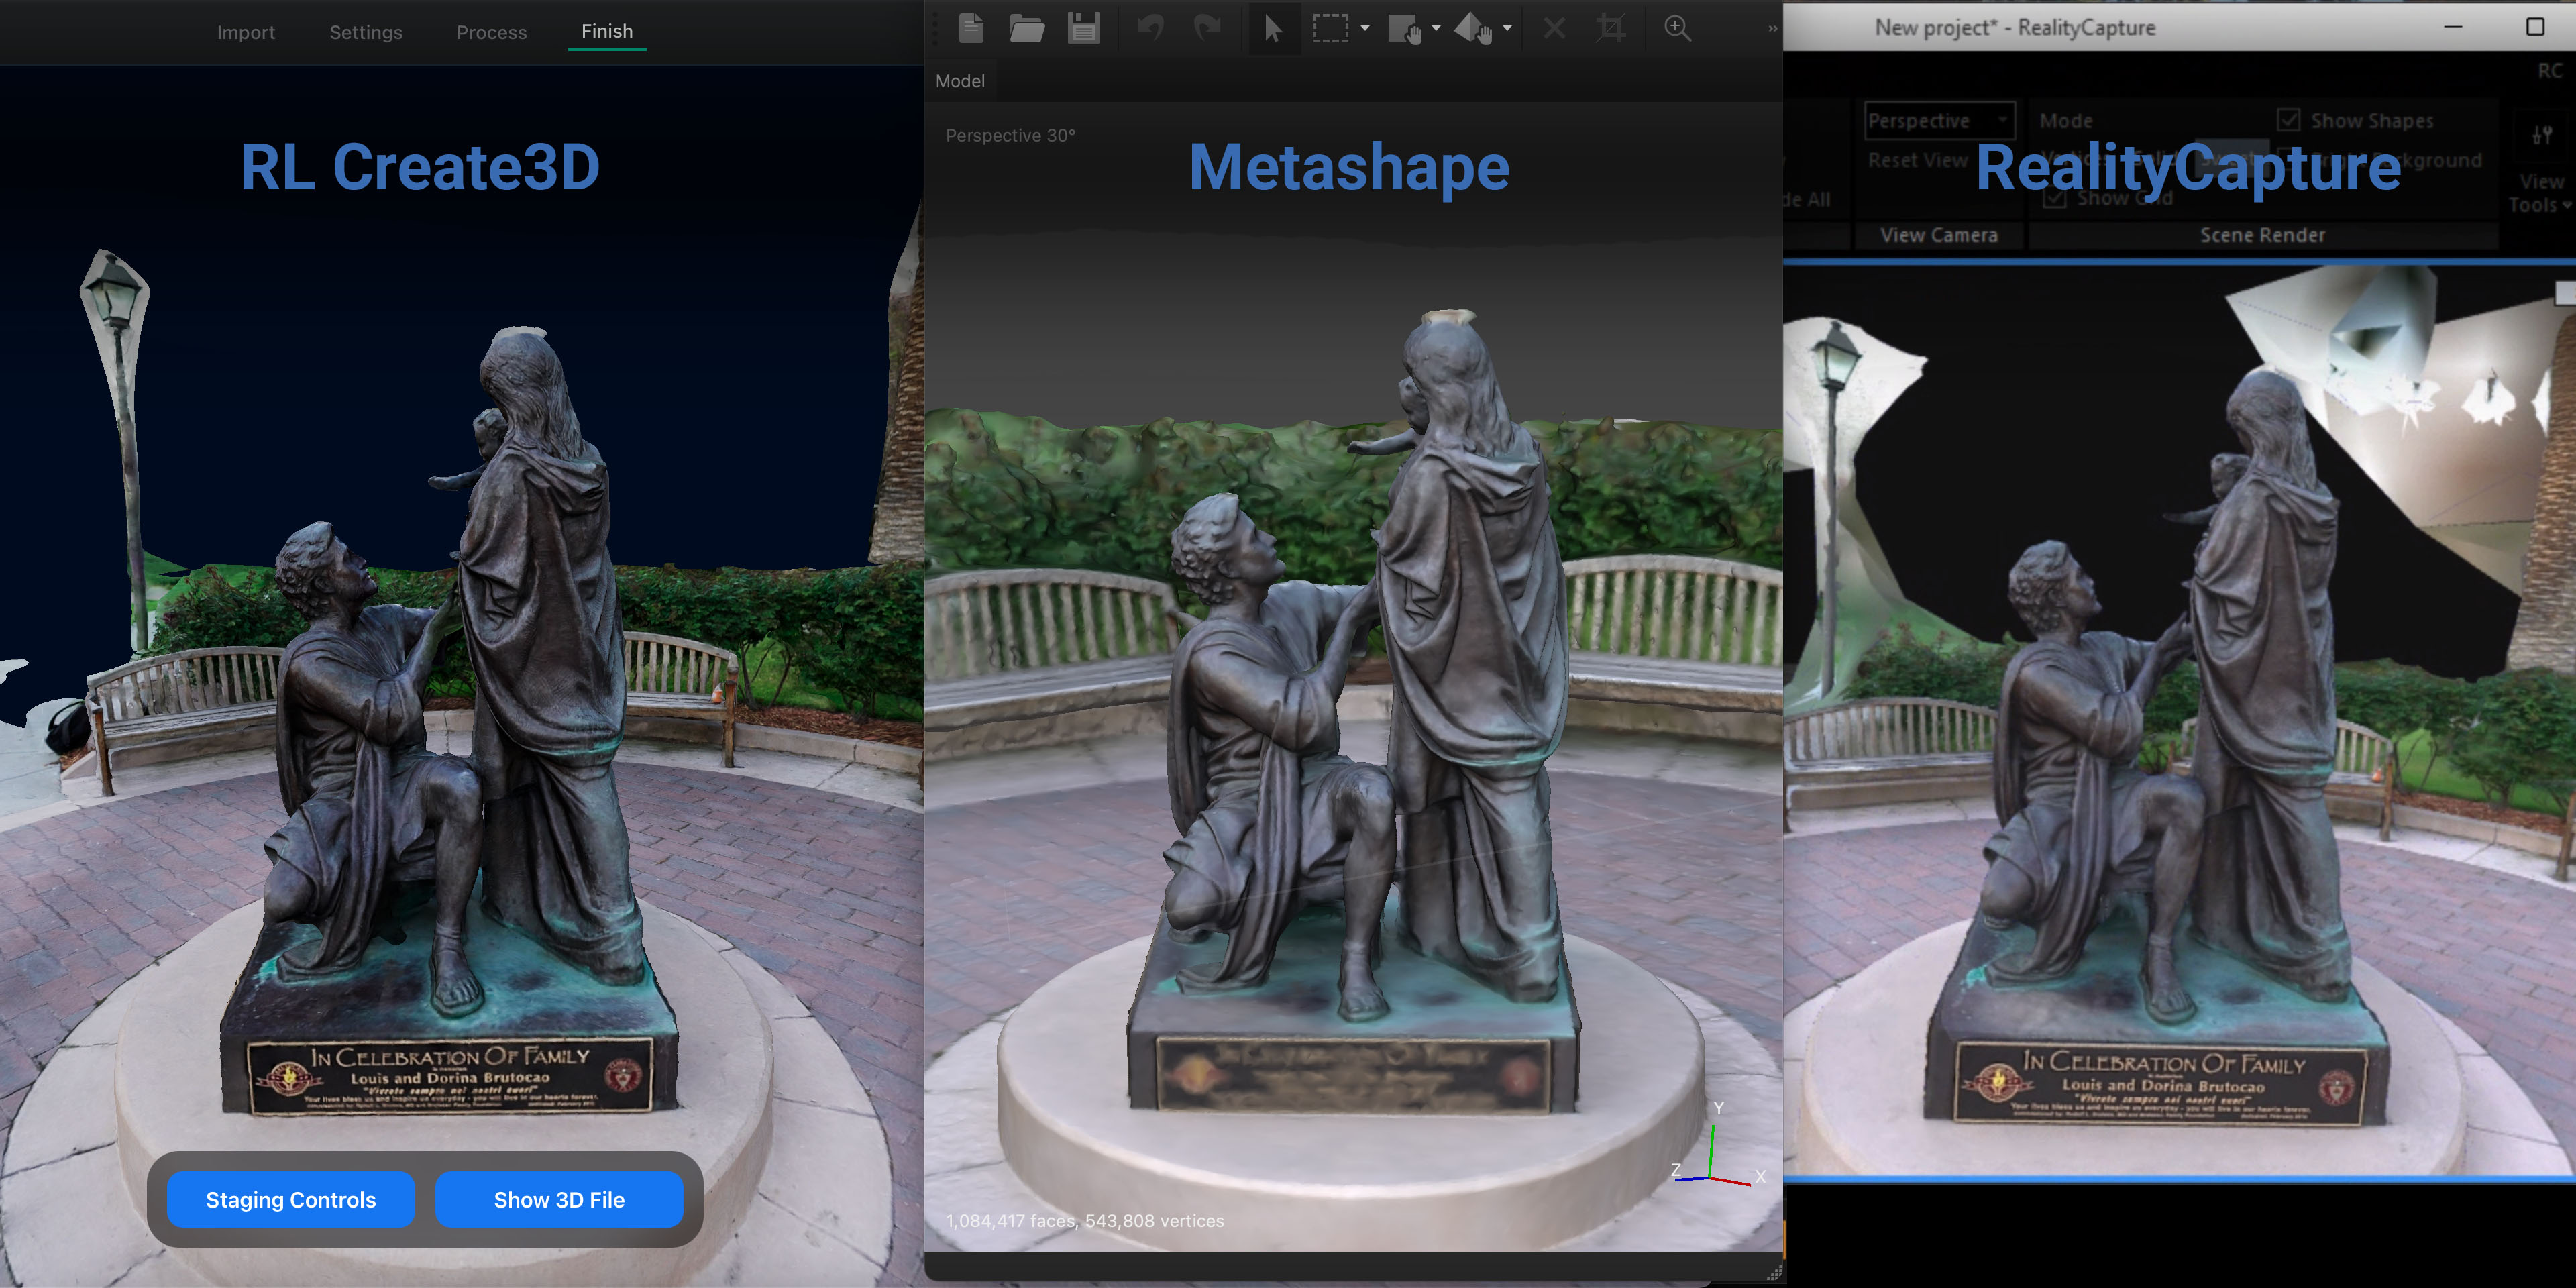The image size is (2576, 1288).
Task: Open the Perspective dropdown in RealityCapture
Action: tap(1939, 121)
